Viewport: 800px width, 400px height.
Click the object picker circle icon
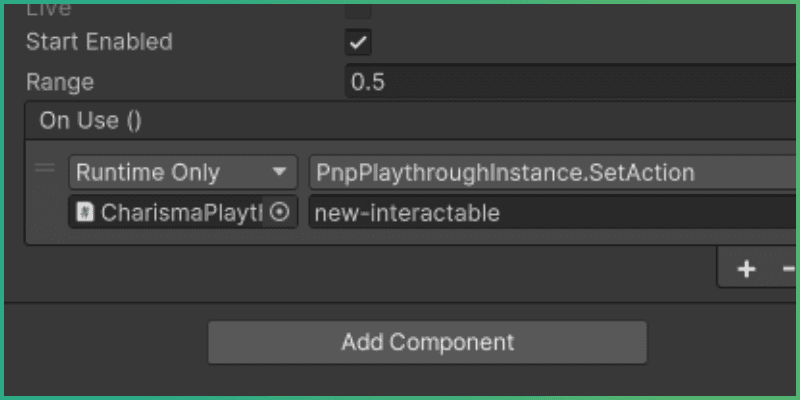pos(281,212)
